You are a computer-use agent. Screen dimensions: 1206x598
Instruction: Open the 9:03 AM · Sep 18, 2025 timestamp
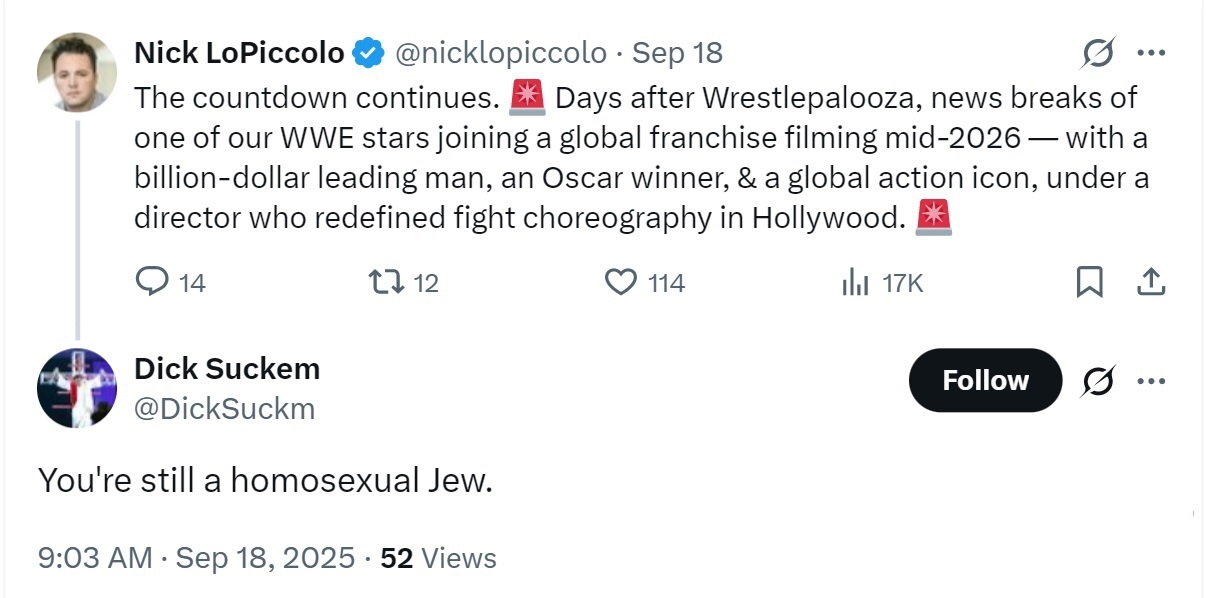pyautogui.click(x=196, y=557)
